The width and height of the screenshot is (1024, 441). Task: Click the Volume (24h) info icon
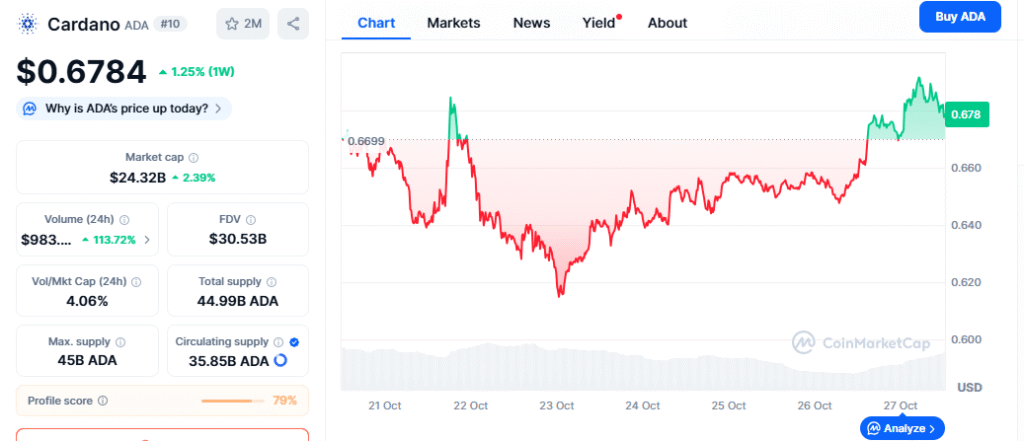pos(123,220)
